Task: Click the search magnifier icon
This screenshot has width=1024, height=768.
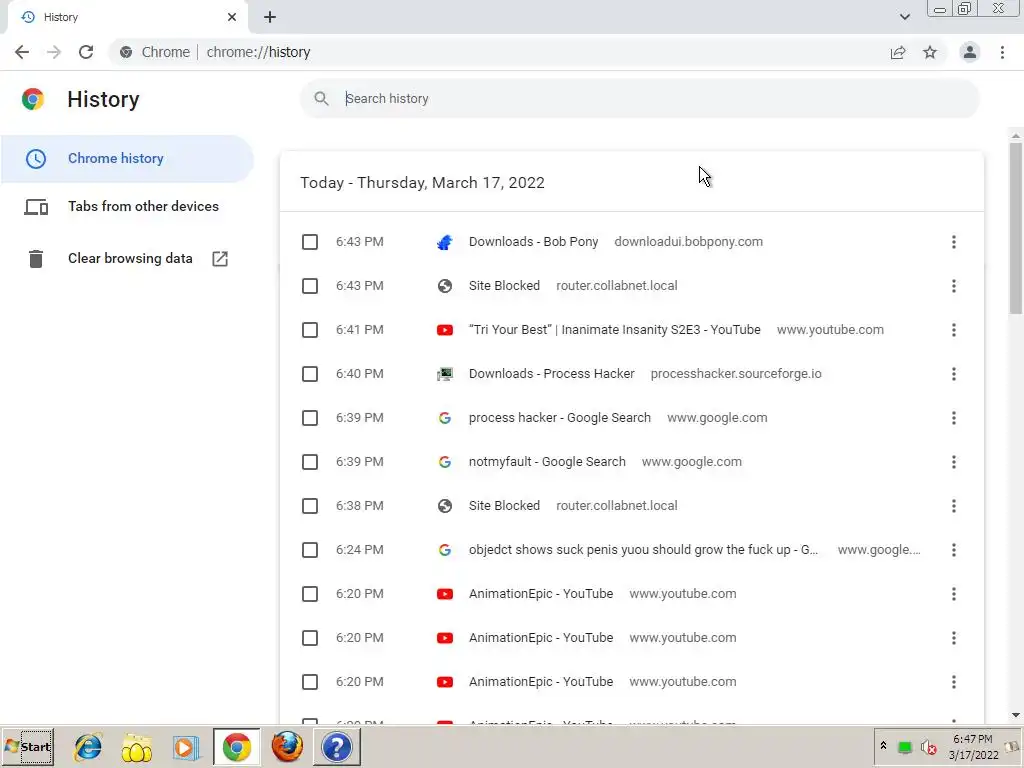Action: [321, 99]
